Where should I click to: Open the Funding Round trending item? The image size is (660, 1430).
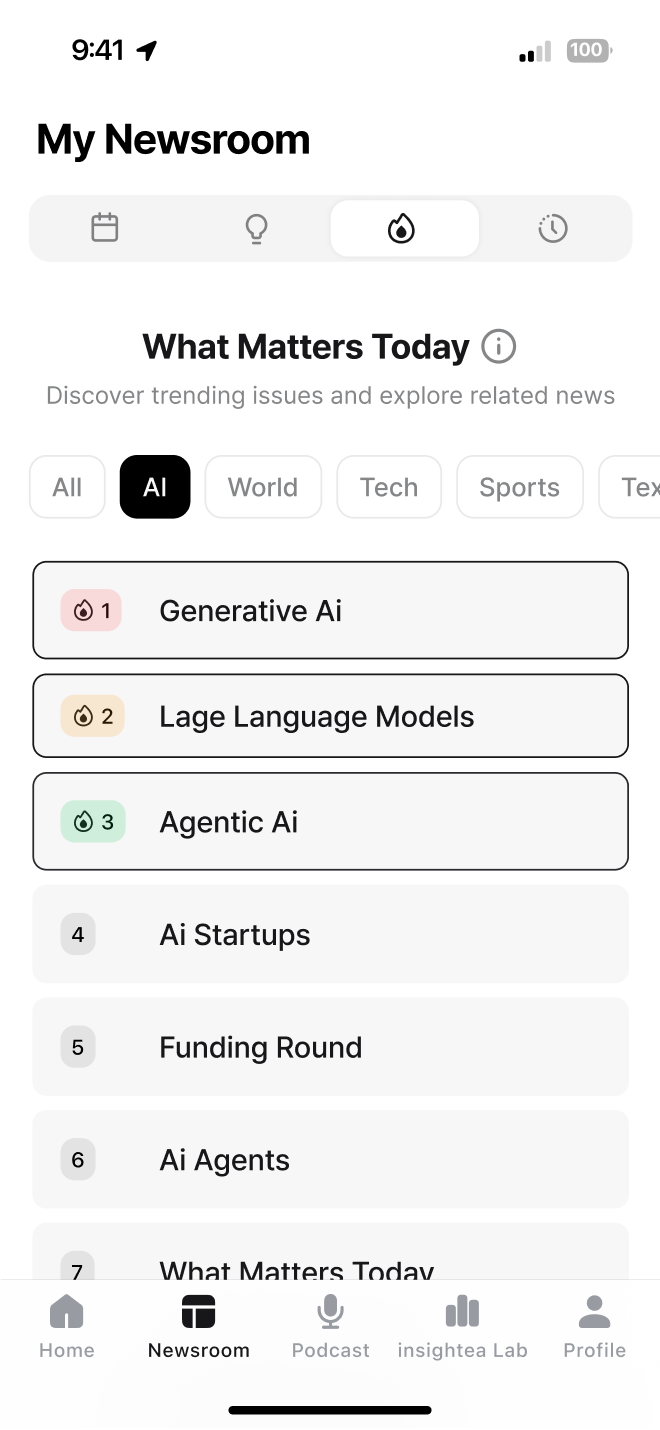coord(330,1046)
